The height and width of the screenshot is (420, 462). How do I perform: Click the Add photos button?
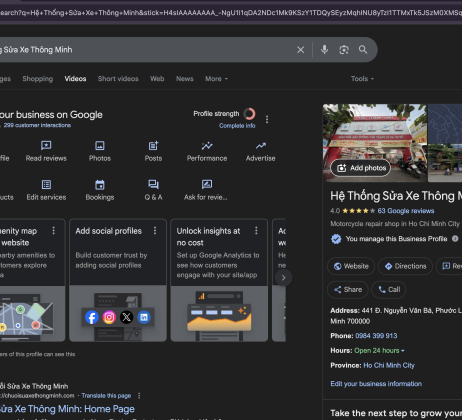361,168
